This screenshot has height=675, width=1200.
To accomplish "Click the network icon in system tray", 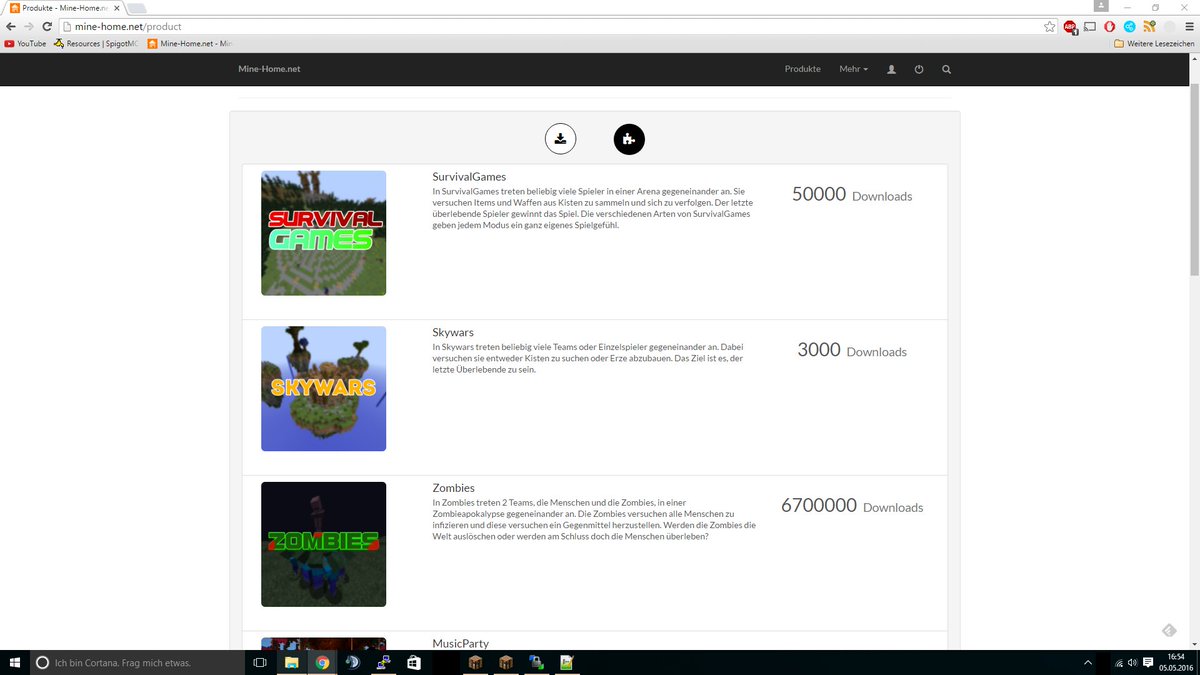I will 1117,663.
